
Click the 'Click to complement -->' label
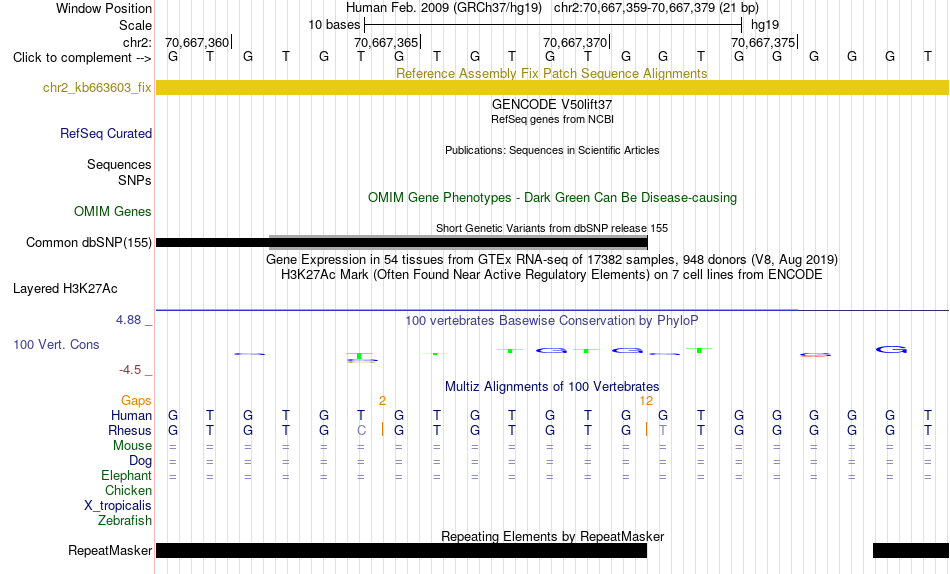tap(82, 58)
